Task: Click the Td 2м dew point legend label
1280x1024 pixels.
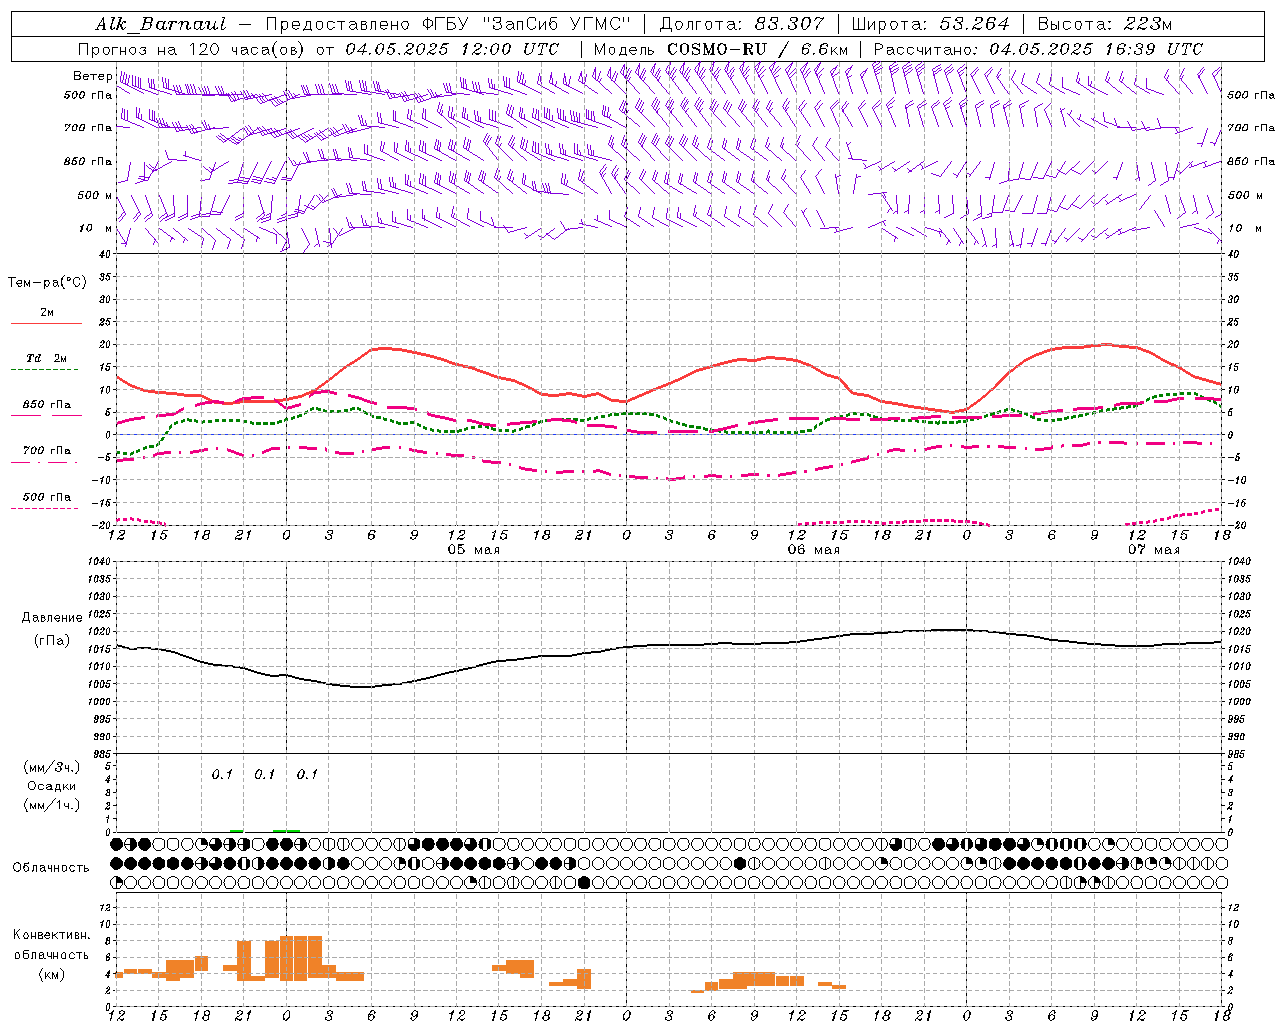Action: 47,358
